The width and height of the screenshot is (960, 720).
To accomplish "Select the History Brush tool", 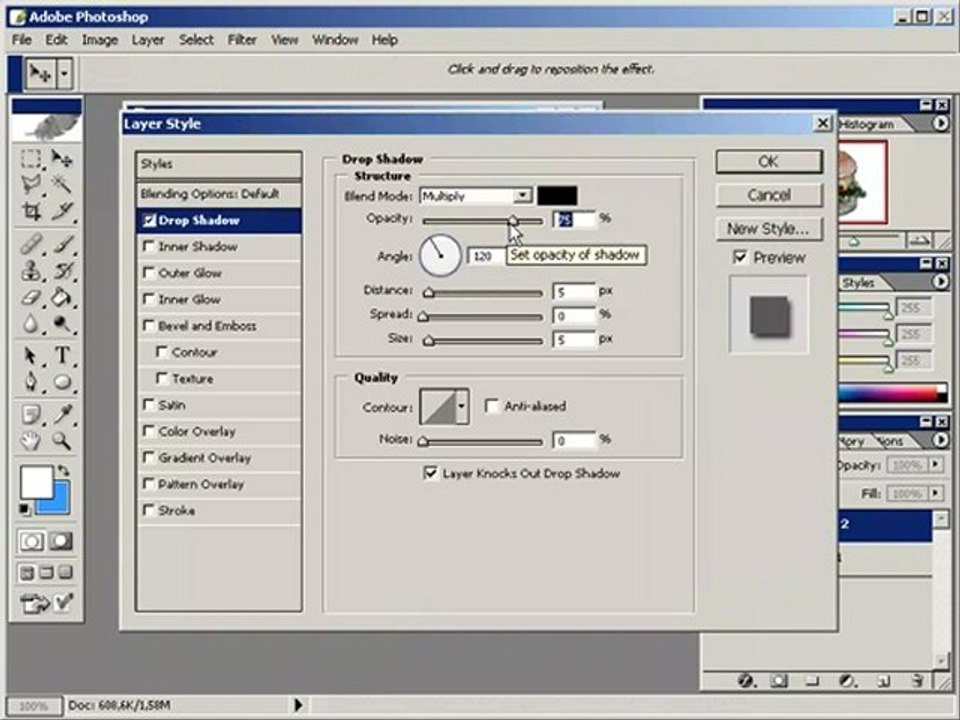I will tap(62, 270).
